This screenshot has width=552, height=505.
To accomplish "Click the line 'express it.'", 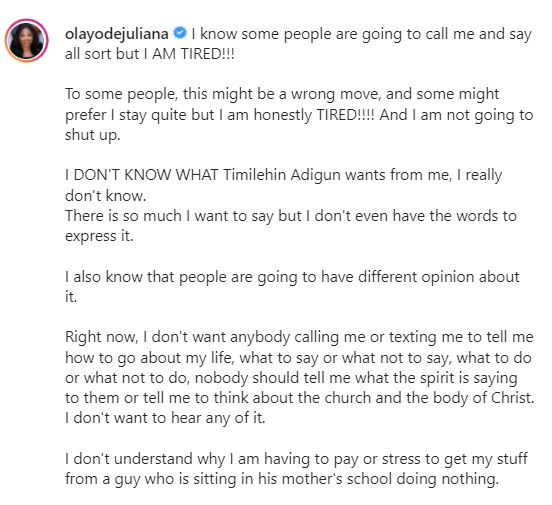I will coord(99,236).
